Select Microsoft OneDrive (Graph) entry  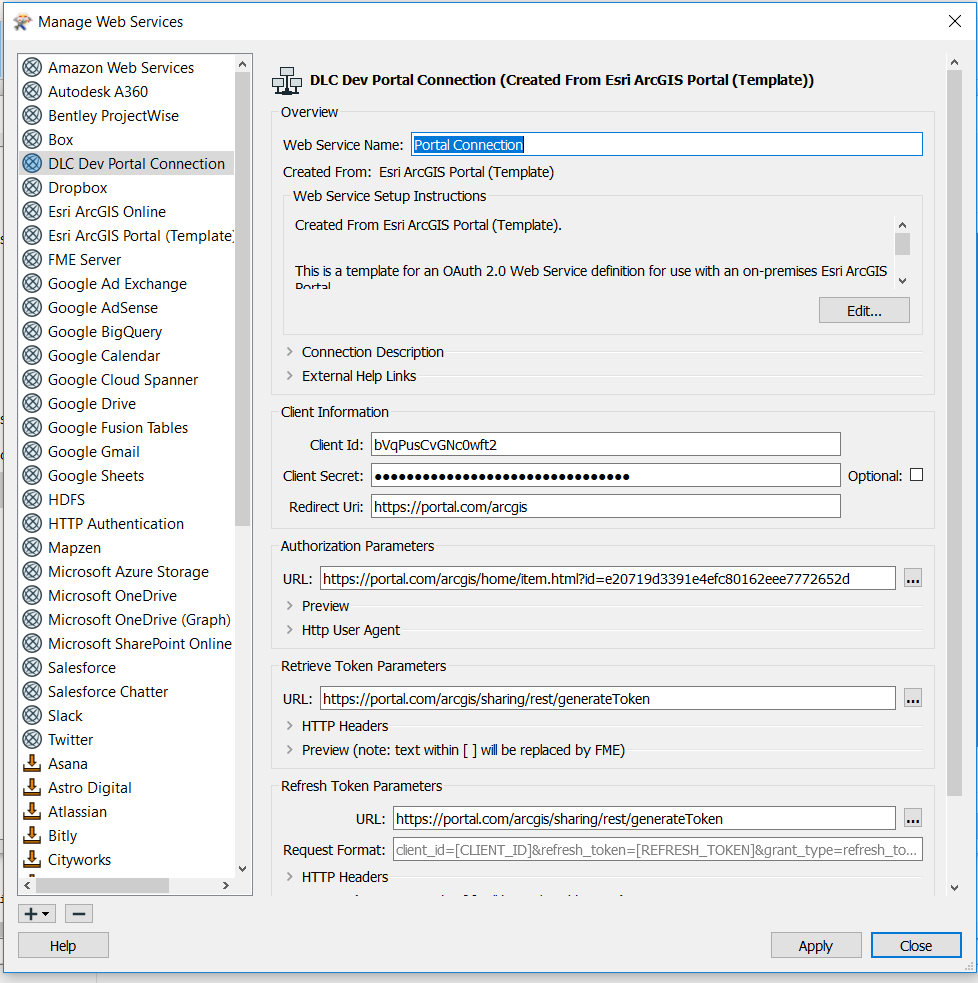[x=139, y=619]
